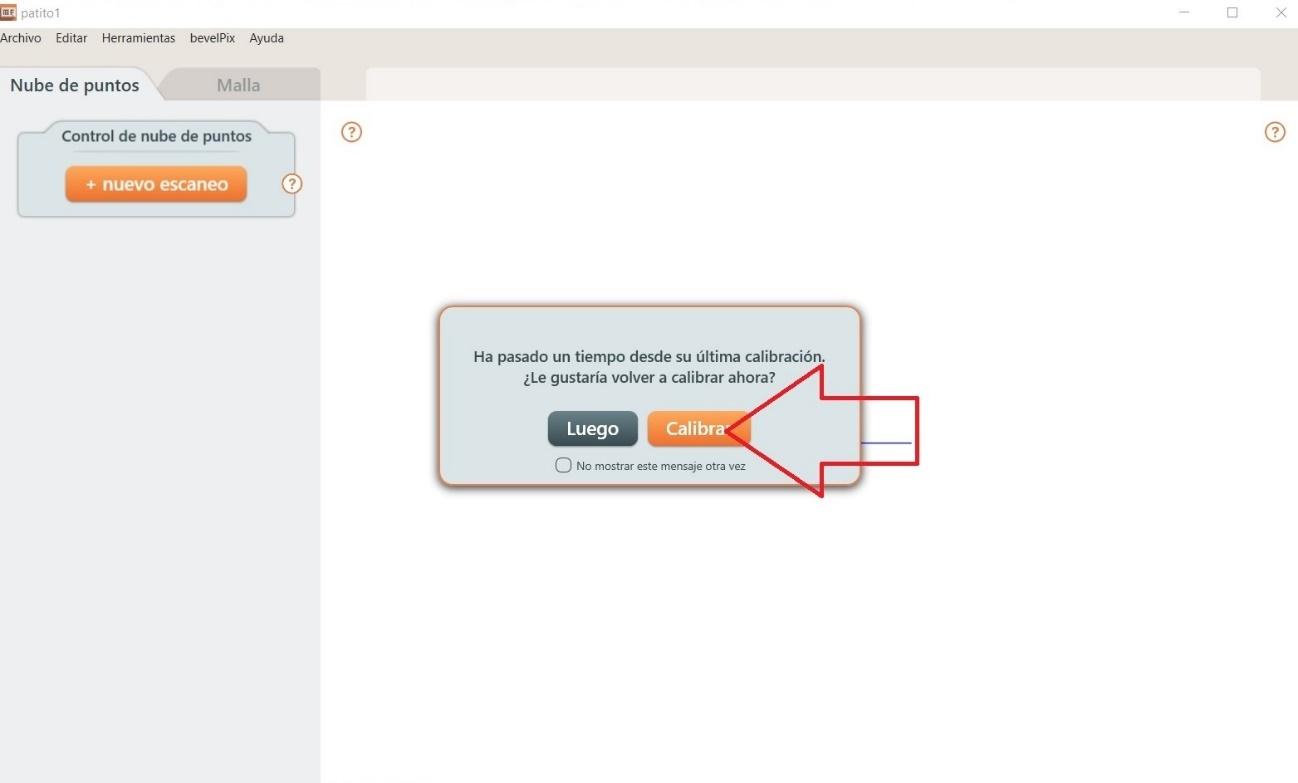Click the patito1 application icon in title bar
Viewport: 1298px width, 783px height.
[9, 12]
